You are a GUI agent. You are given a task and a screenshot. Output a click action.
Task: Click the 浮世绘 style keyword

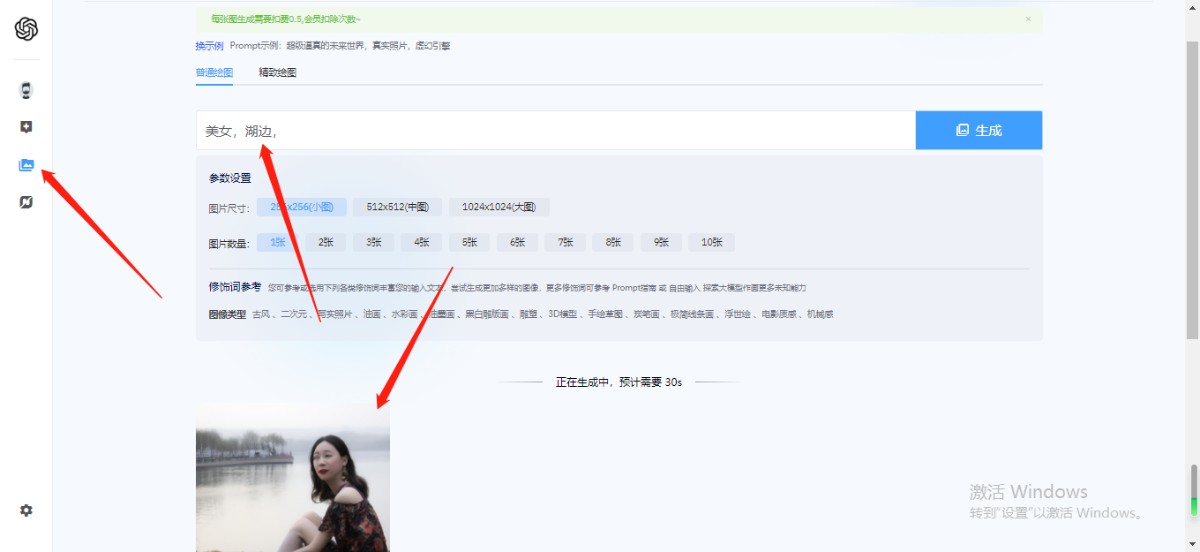pos(738,314)
